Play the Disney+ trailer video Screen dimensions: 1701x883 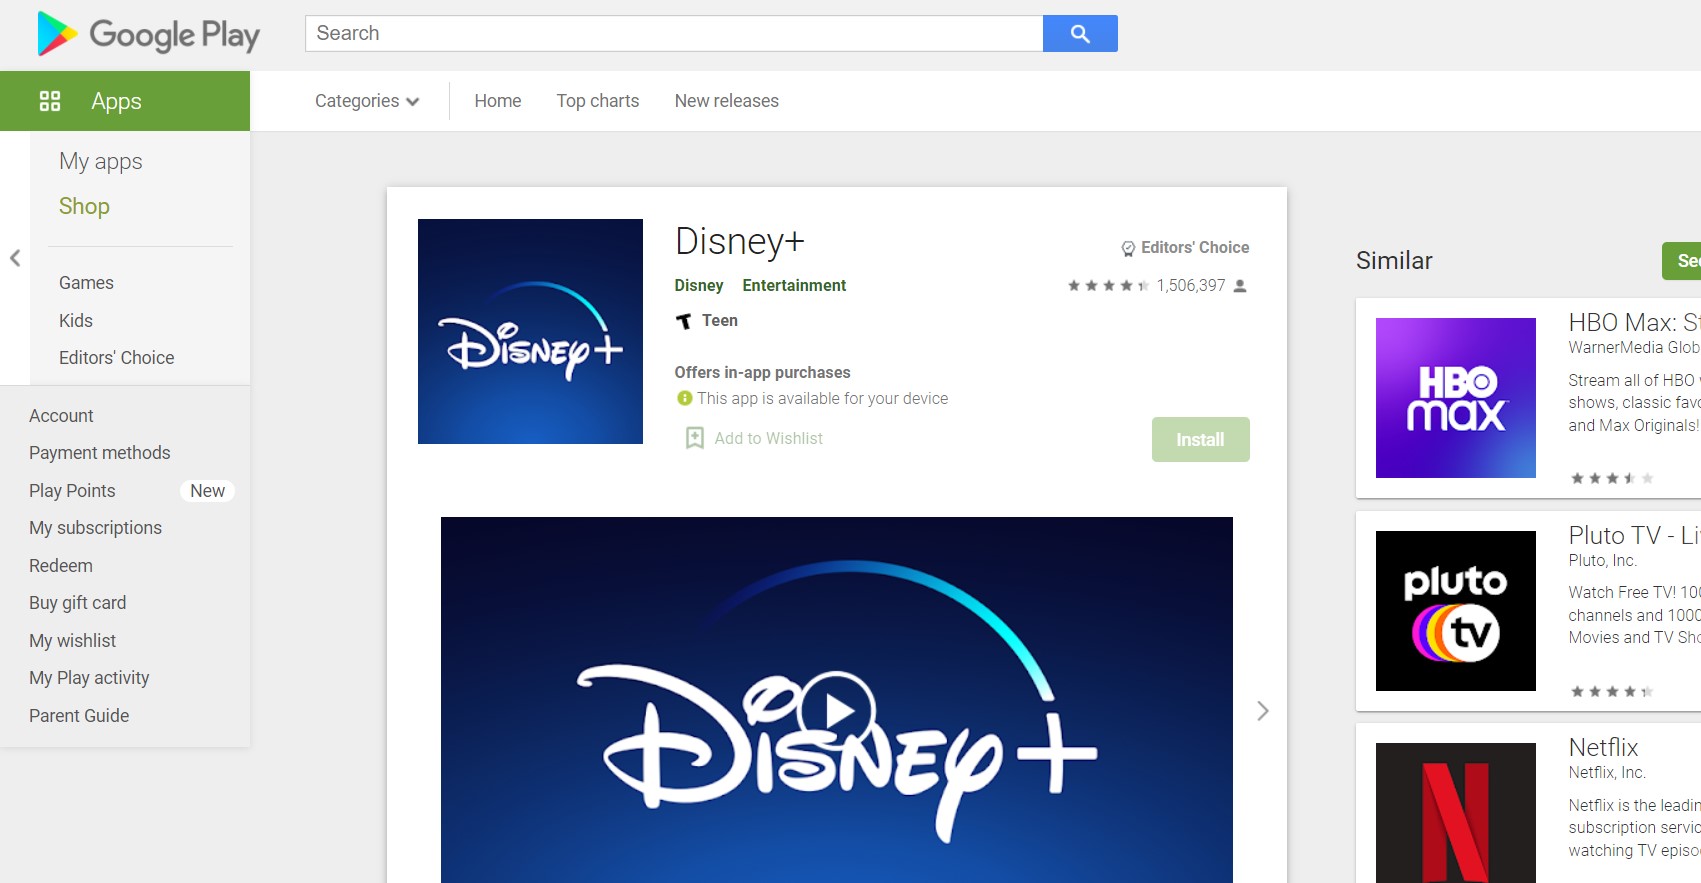pyautogui.click(x=838, y=710)
